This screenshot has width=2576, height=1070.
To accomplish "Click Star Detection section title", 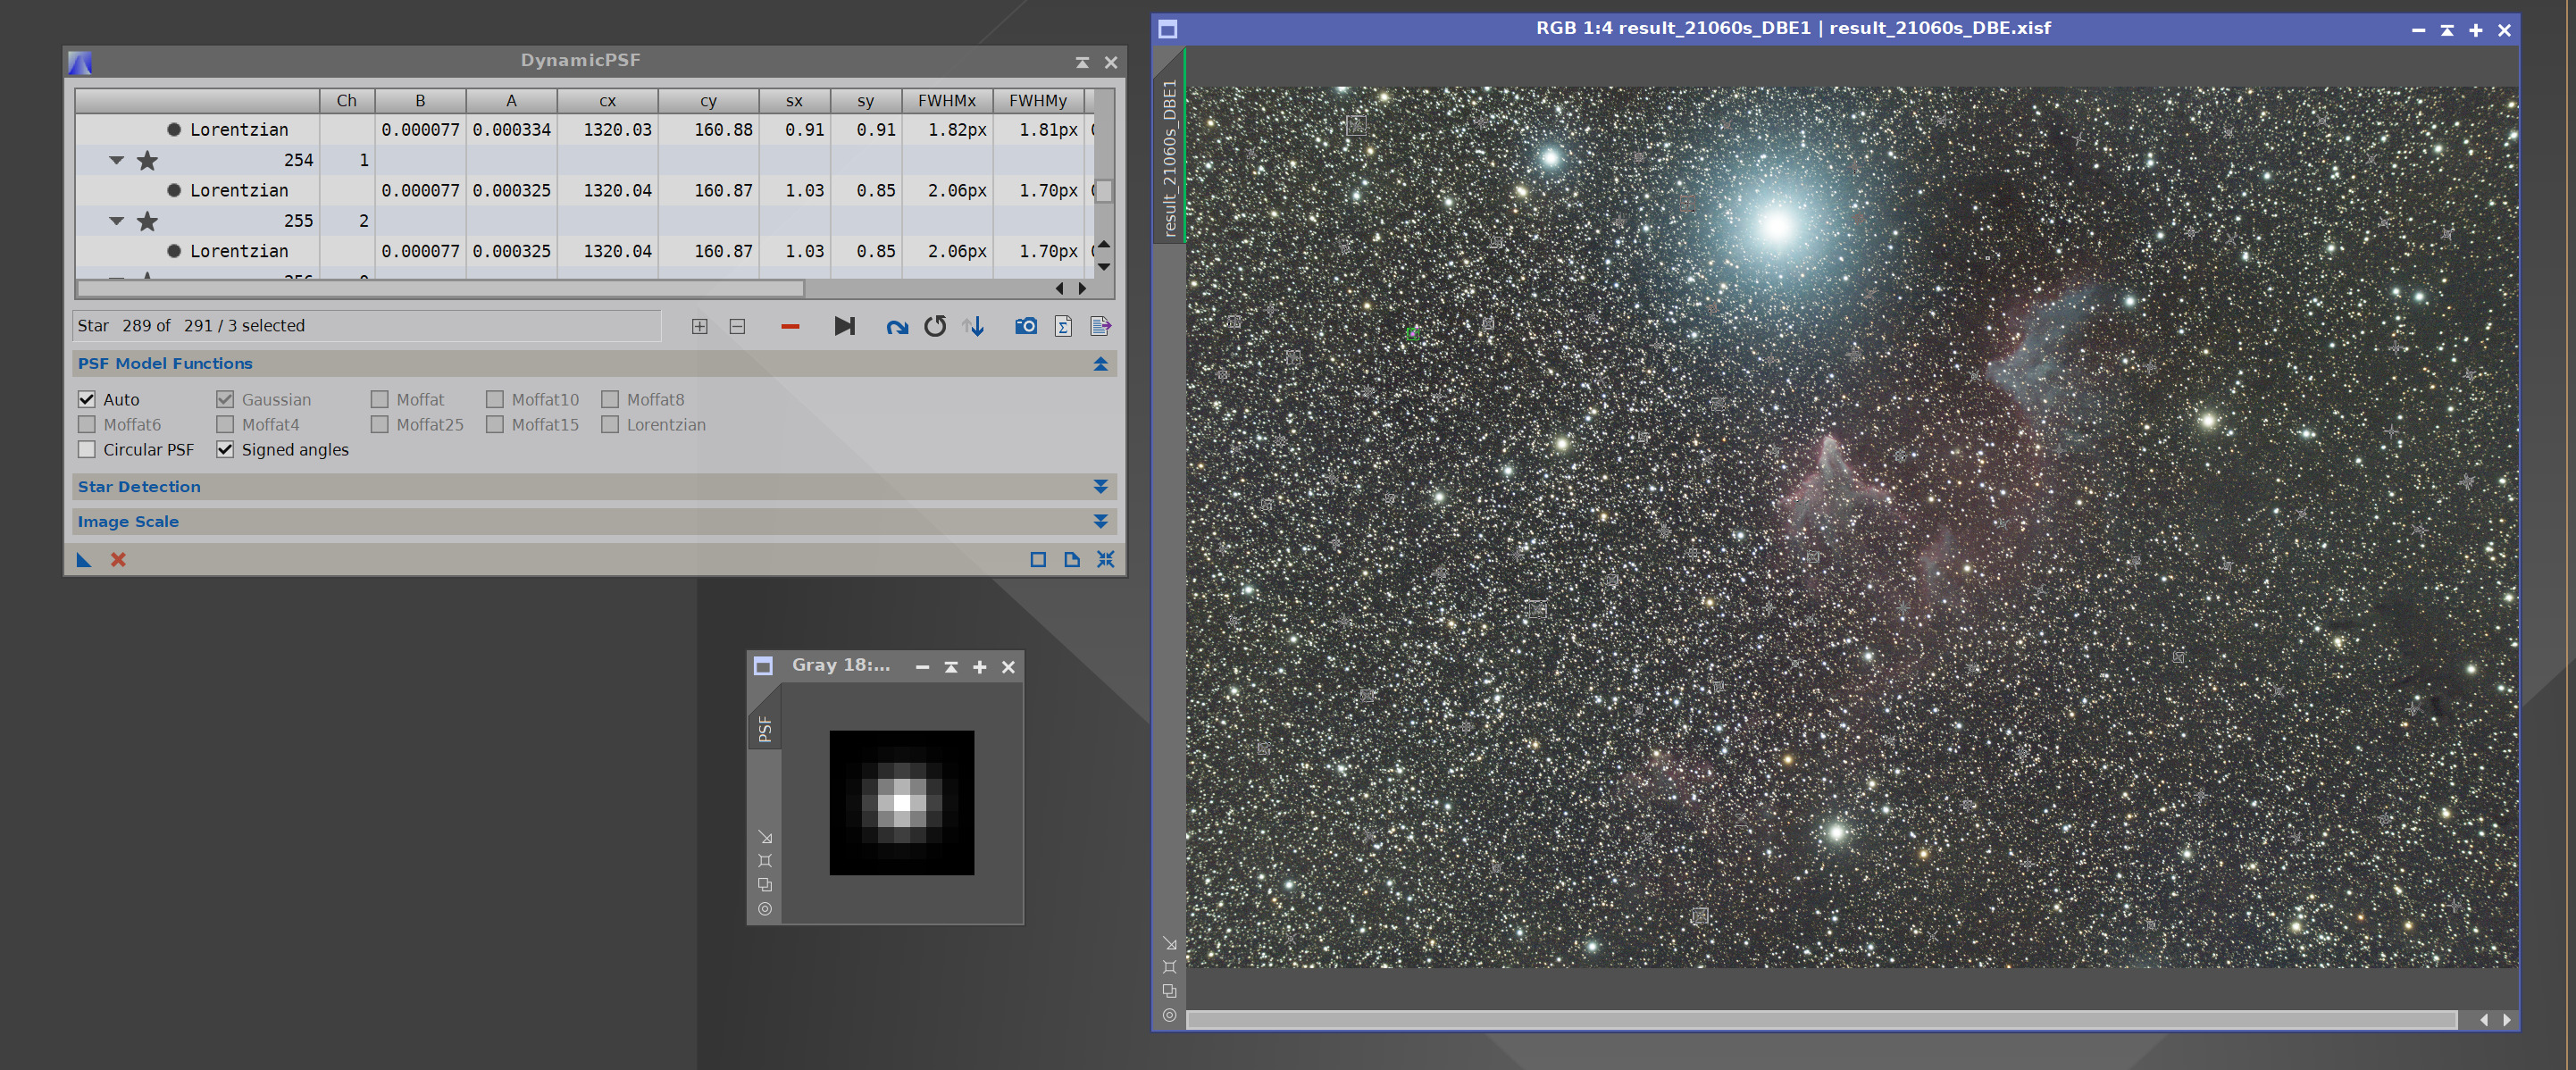I will 139,487.
